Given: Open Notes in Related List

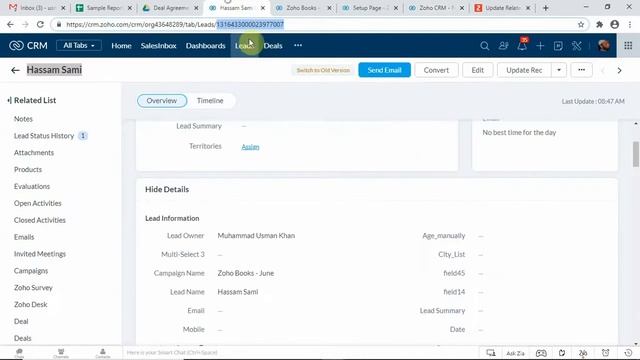Looking at the screenshot, I should (x=23, y=119).
